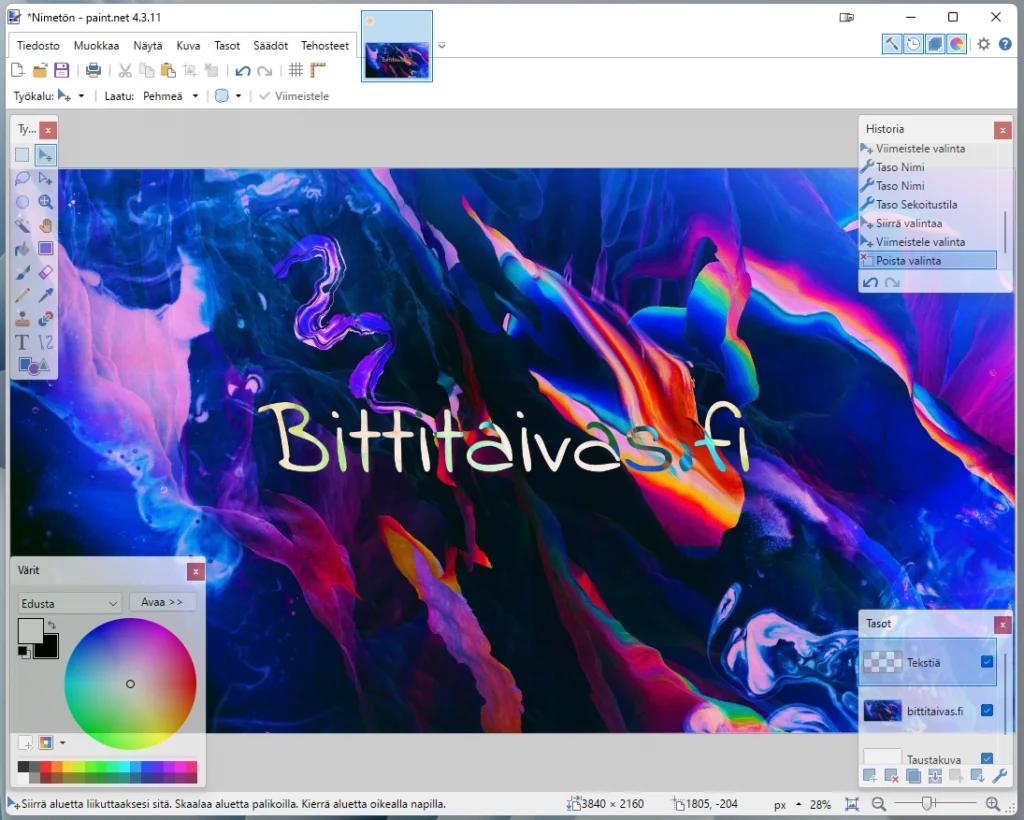Select the Pan hand tool

coord(46,225)
